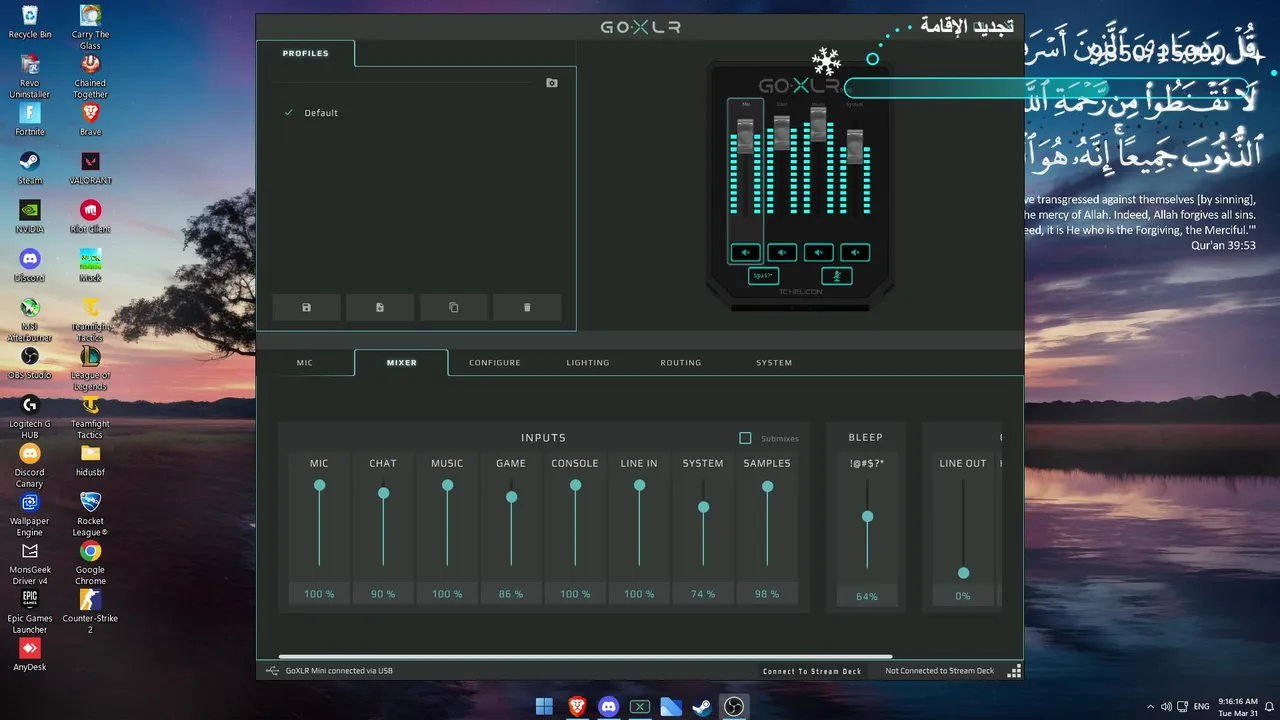The image size is (1280, 720).
Task: Click the Windows Start button
Action: pos(544,707)
